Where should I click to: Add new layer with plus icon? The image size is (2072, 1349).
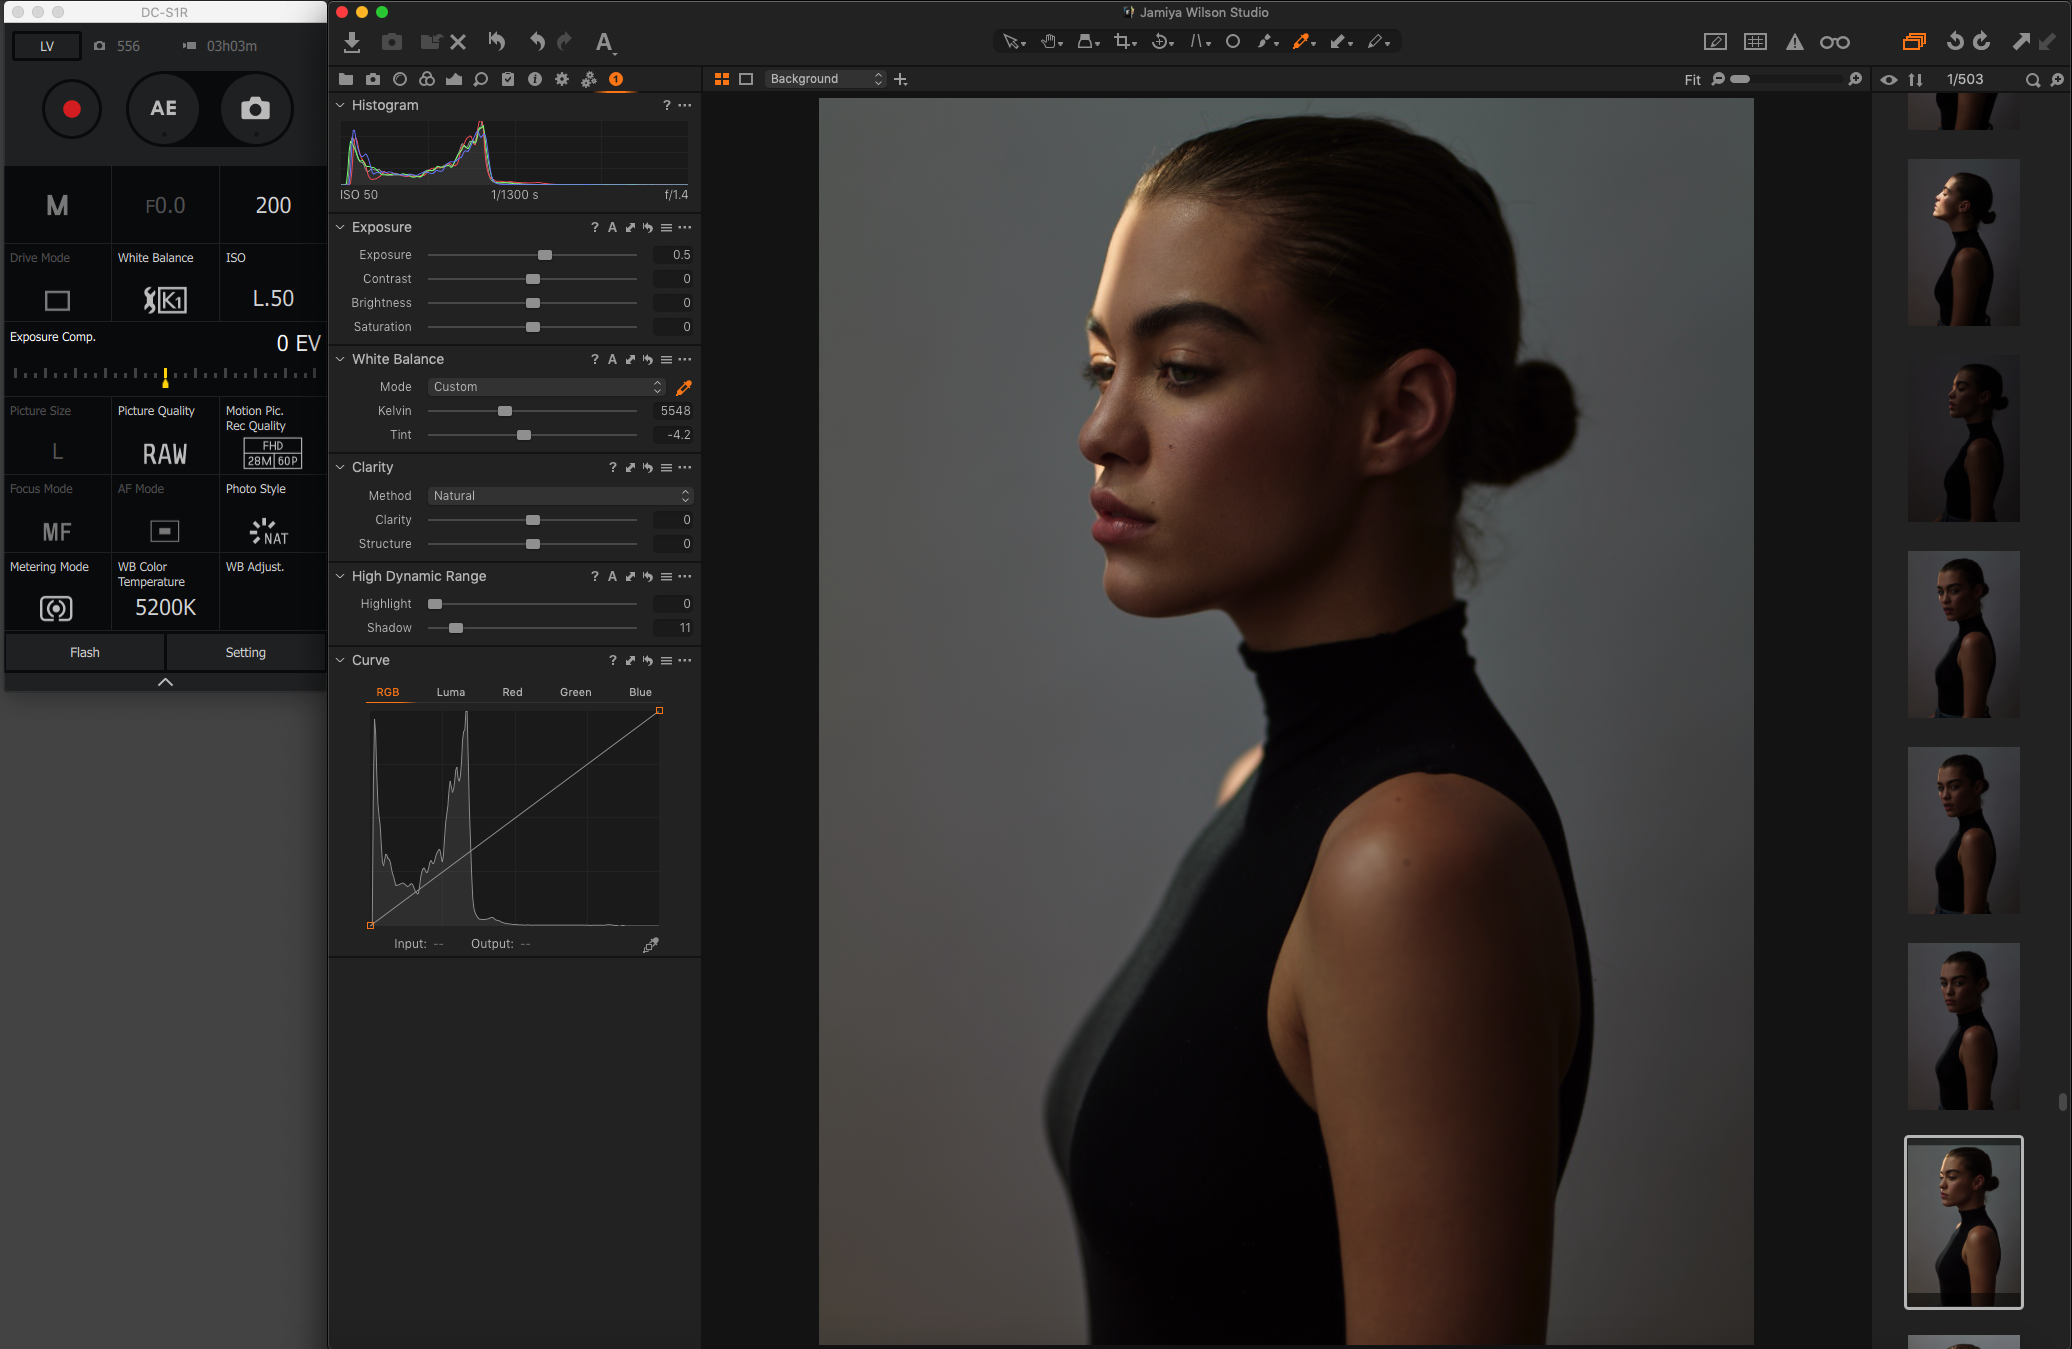(x=901, y=79)
